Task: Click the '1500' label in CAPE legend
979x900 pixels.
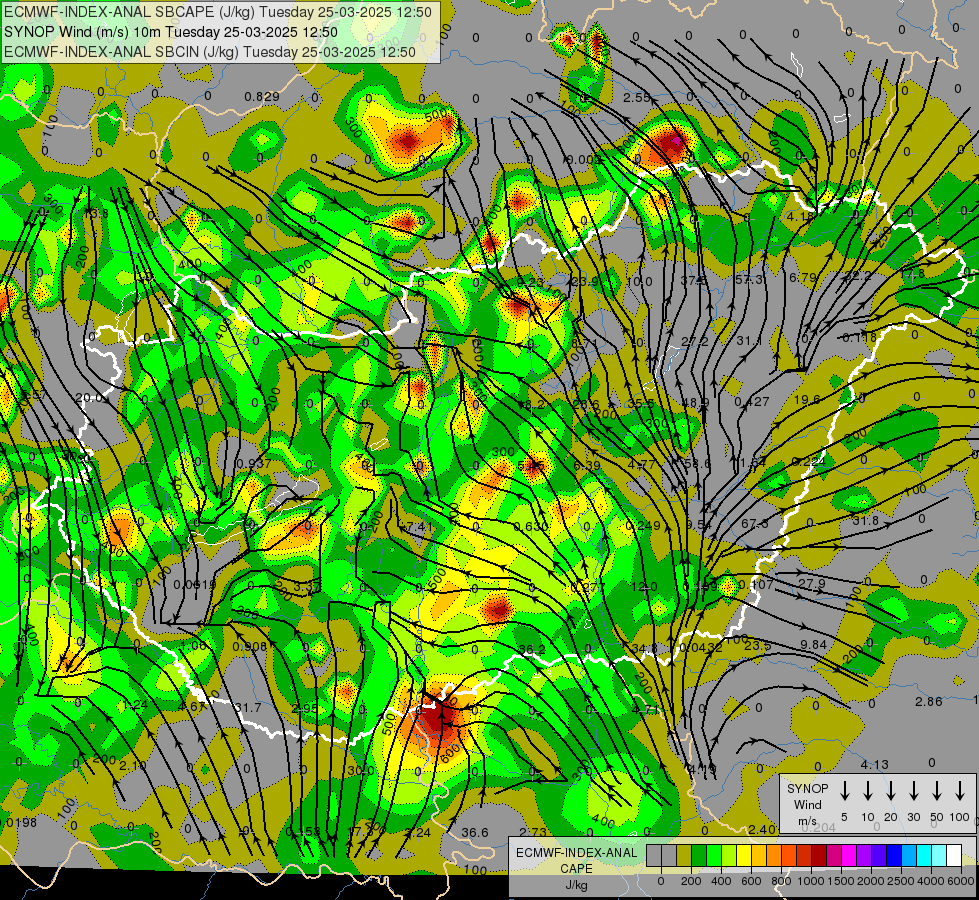Action: [x=841, y=881]
